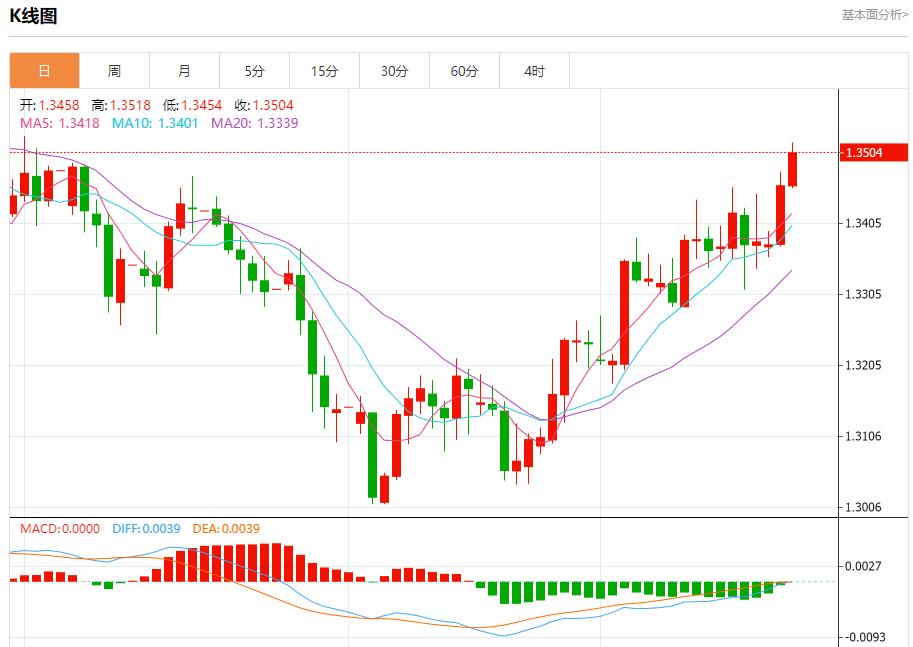Screen dimensions: 913x647
Task: Choose the 60分 timeframe tab
Action: (464, 71)
